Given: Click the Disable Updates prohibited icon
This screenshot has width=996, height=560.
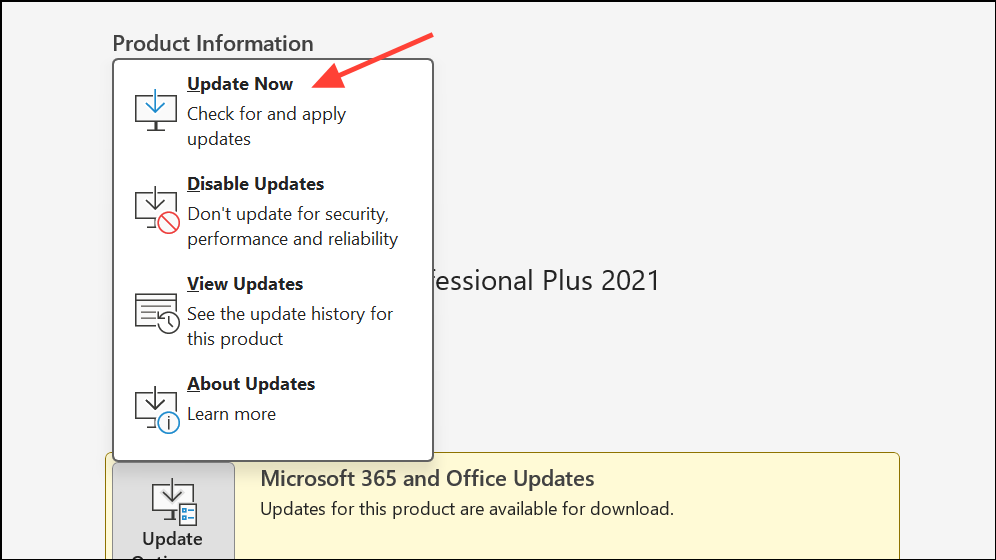Looking at the screenshot, I should coord(157,210).
